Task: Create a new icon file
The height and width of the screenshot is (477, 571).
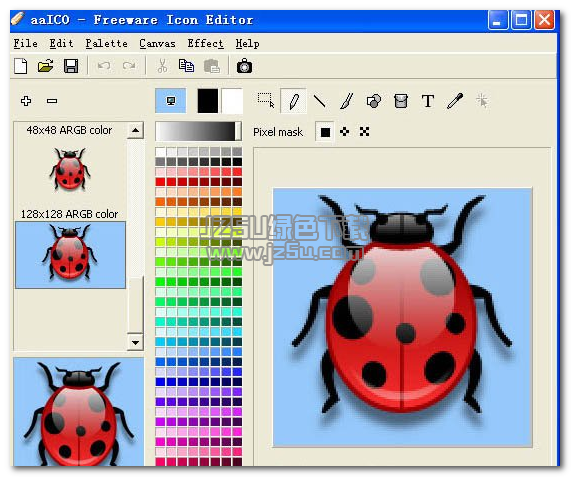Action: (x=21, y=66)
